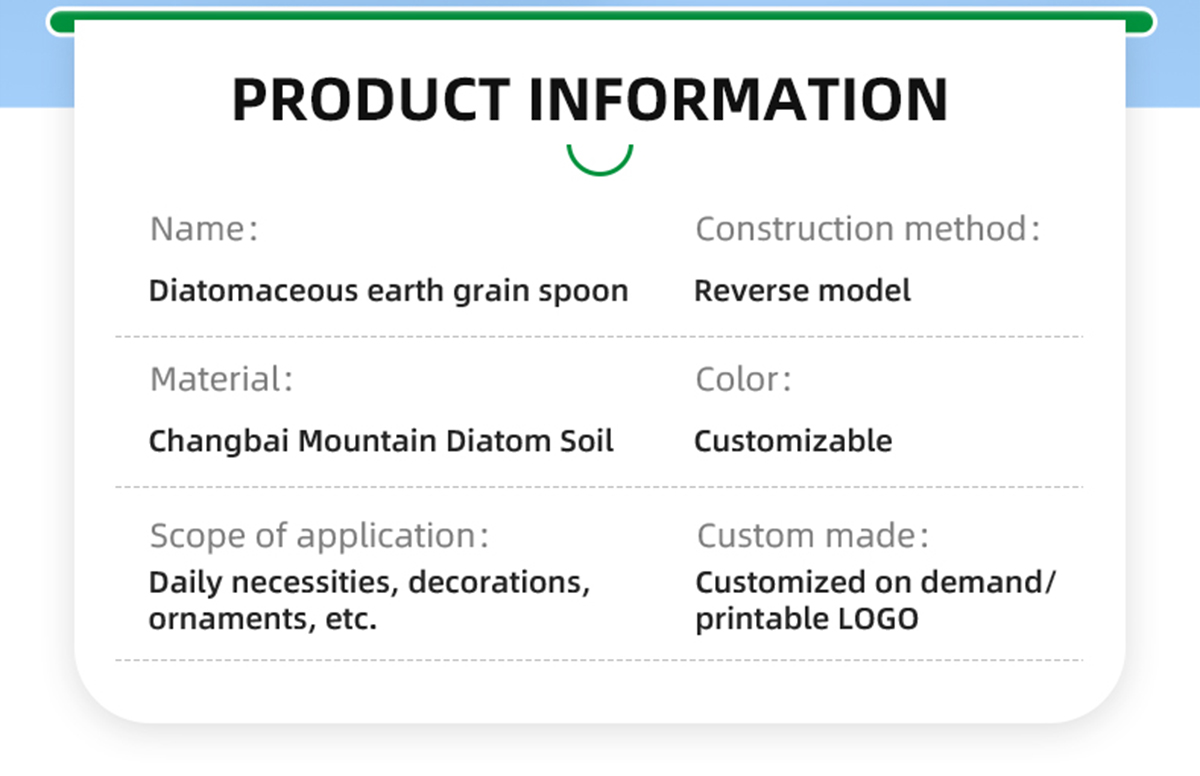The height and width of the screenshot is (776, 1200).
Task: Click the green bar atop the card
Action: [x=600, y=15]
